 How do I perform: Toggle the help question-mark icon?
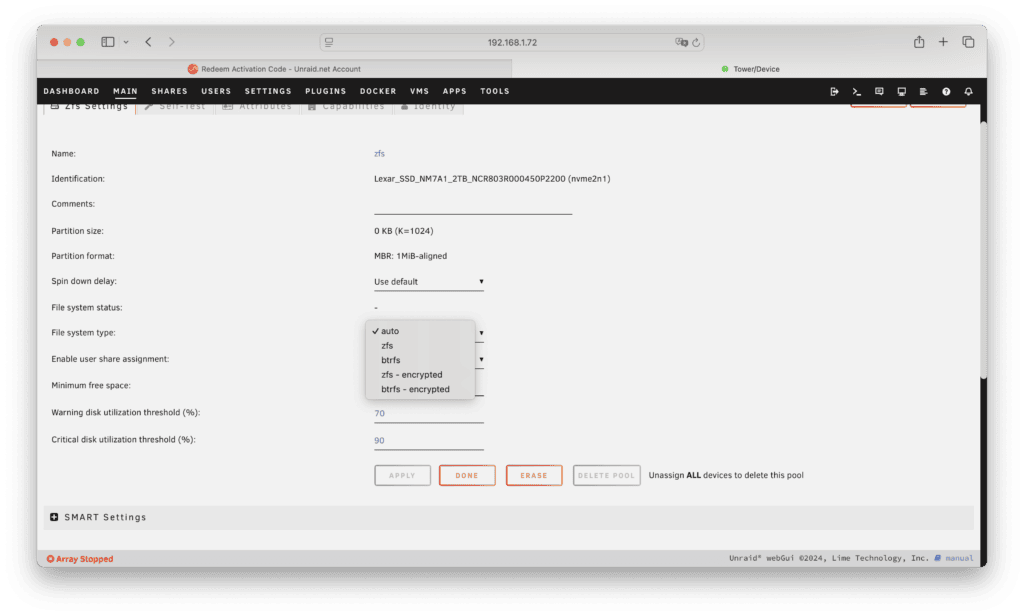coord(946,91)
